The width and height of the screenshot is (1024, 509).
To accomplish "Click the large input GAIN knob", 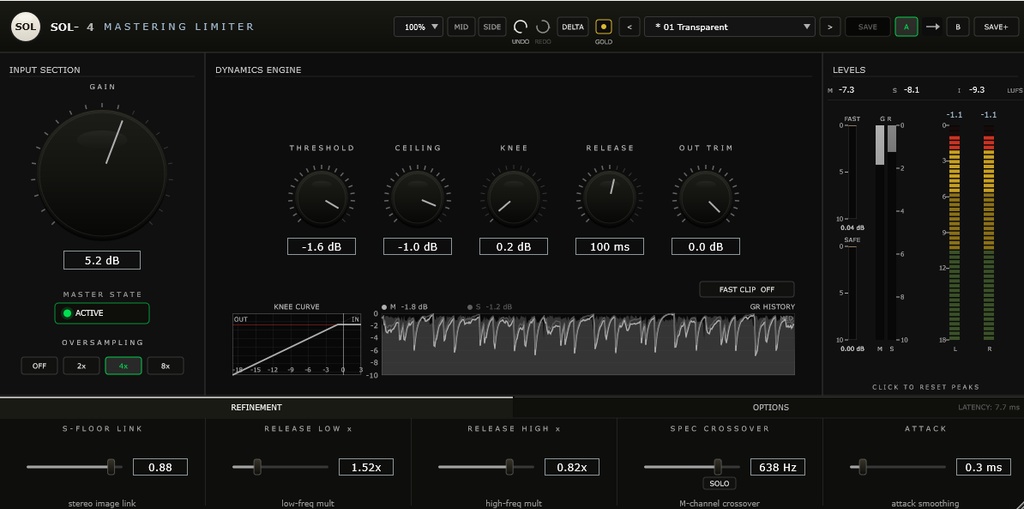I will tap(102, 173).
